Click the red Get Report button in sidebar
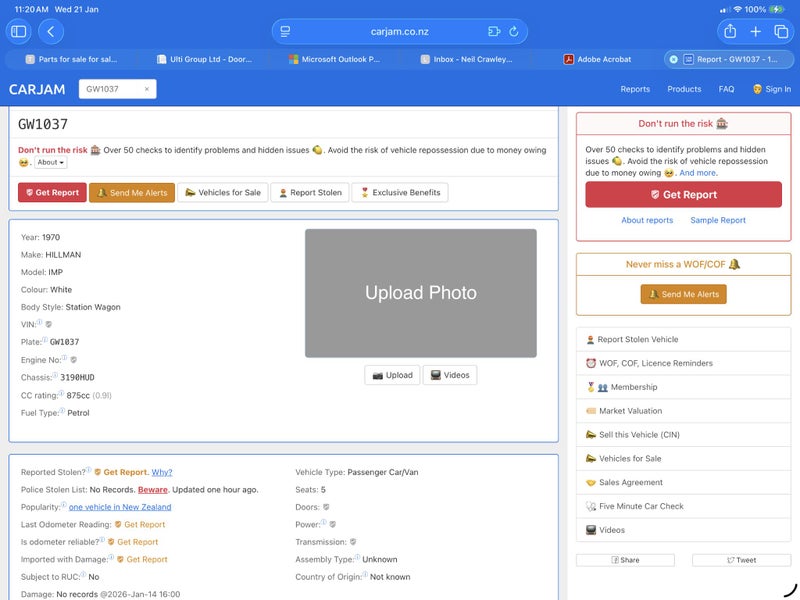This screenshot has height=600, width=800. [683, 195]
